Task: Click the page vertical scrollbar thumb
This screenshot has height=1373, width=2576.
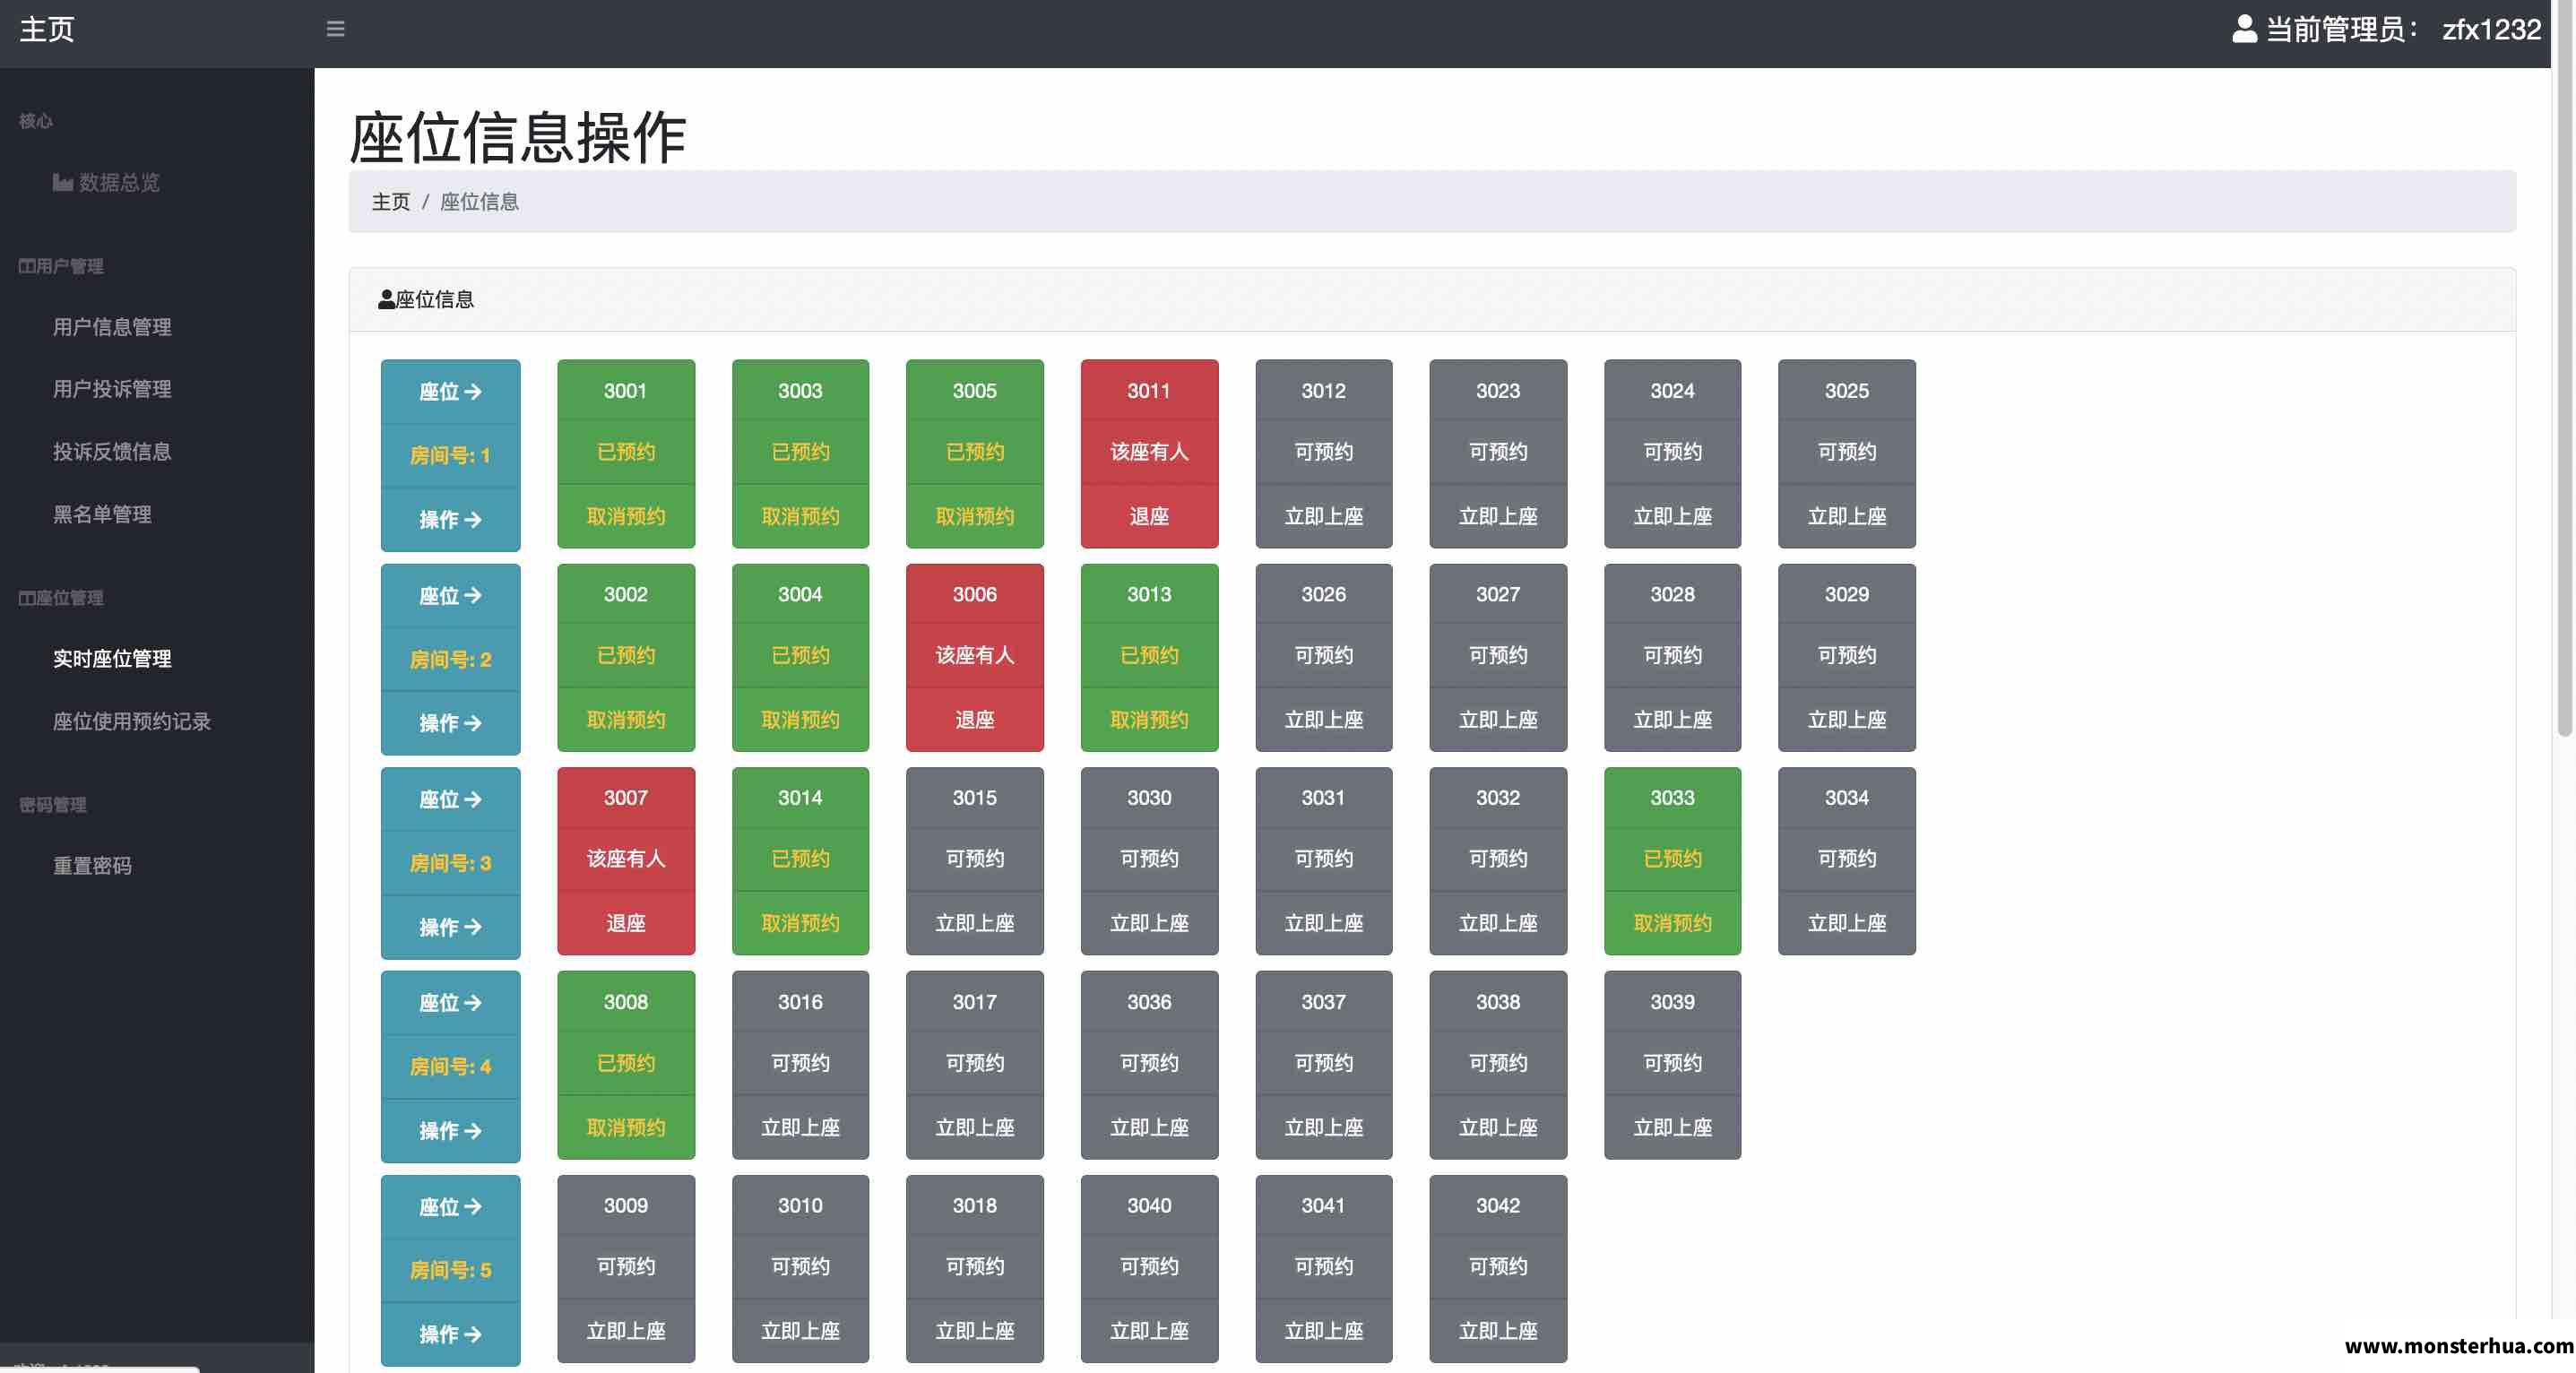Action: pos(2565,370)
